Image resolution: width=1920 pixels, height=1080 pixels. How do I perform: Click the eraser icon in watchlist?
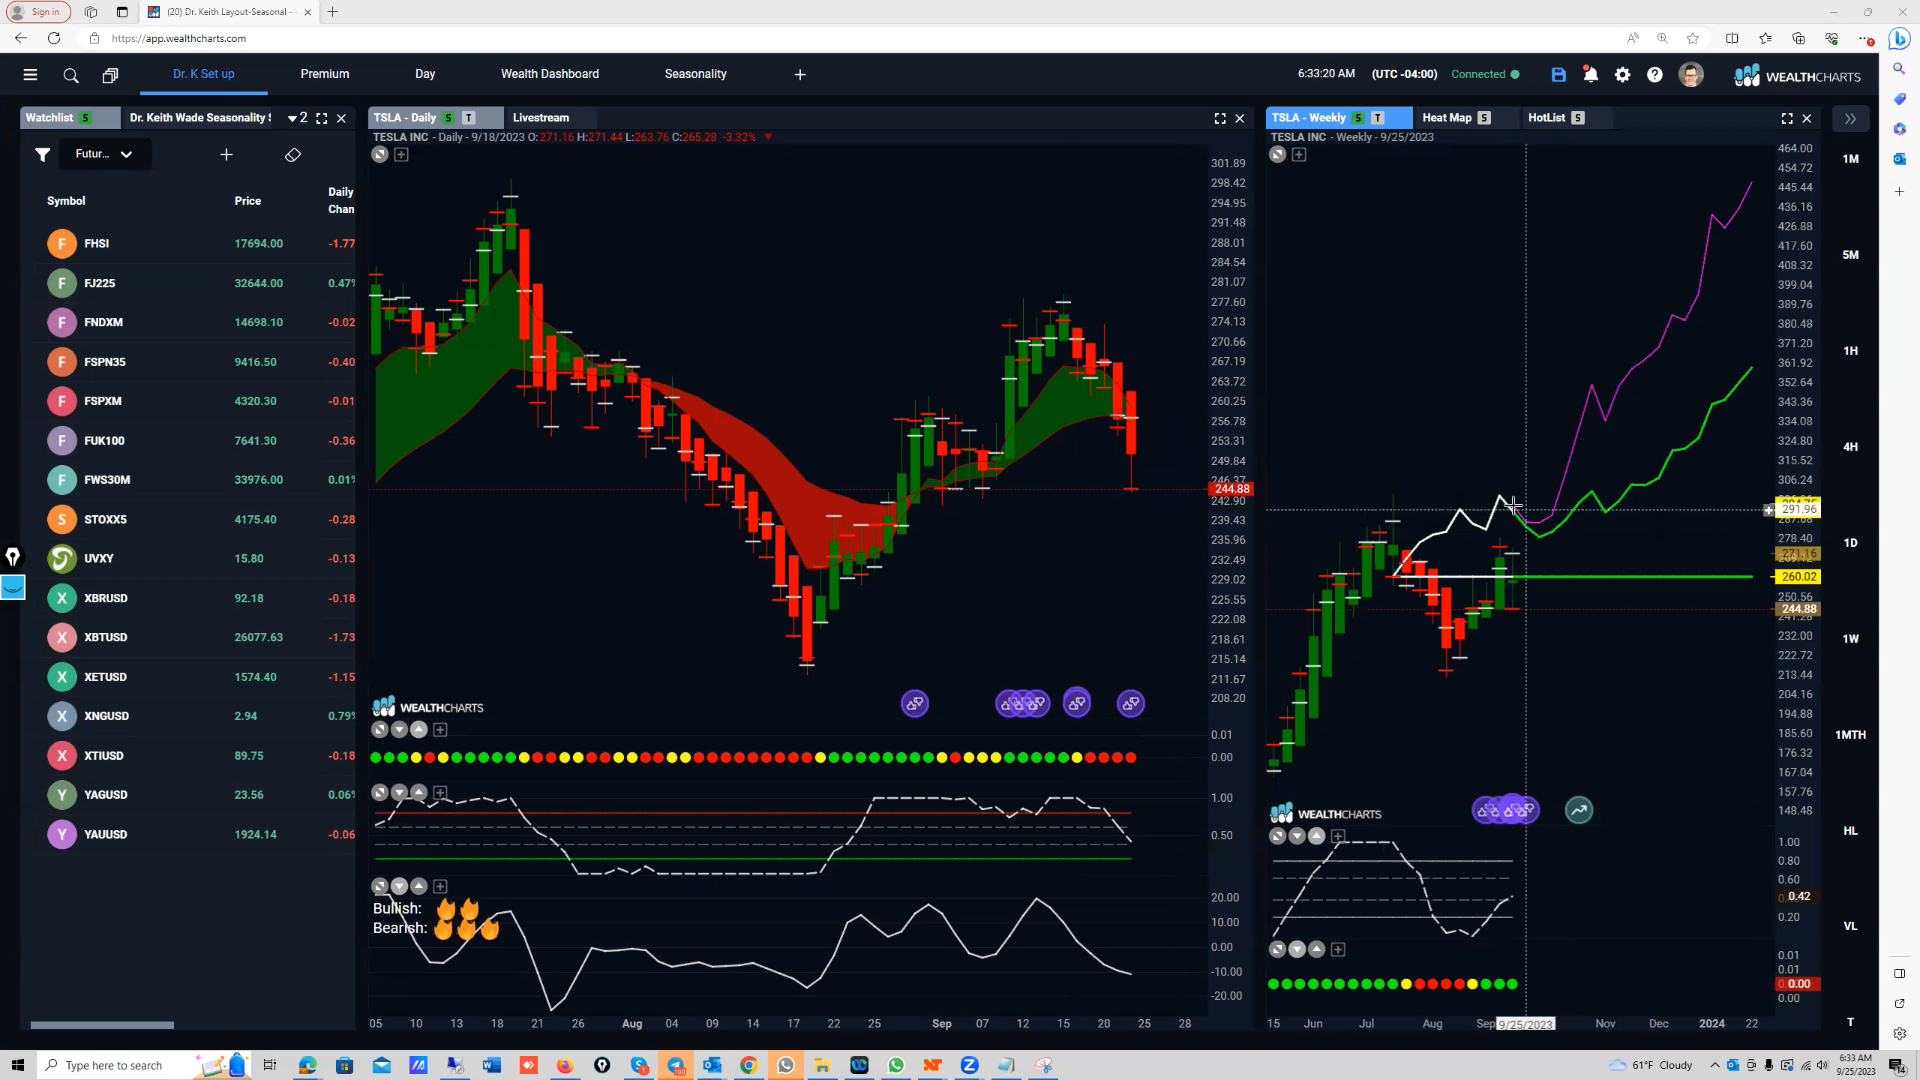point(293,154)
